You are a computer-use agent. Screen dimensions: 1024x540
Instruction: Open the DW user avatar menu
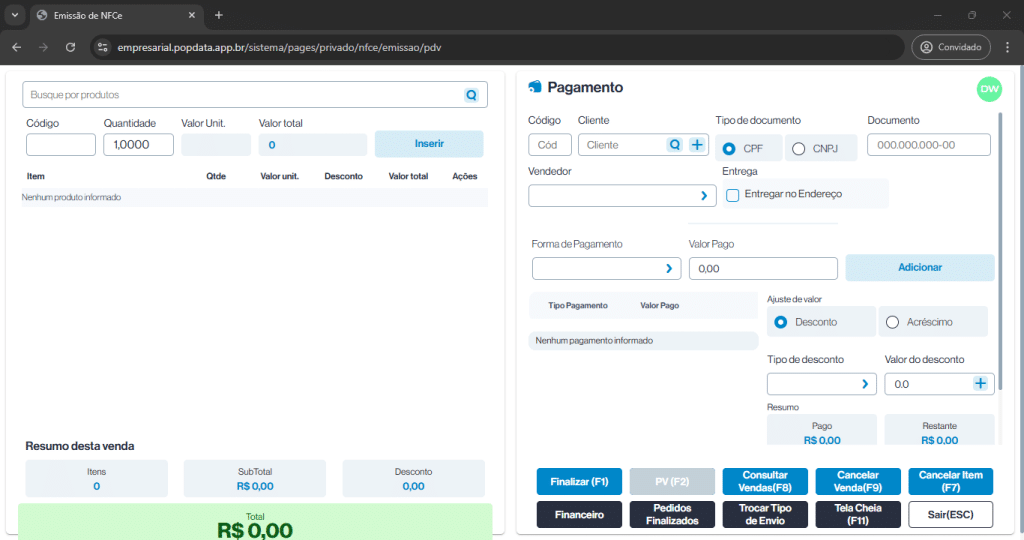click(989, 89)
